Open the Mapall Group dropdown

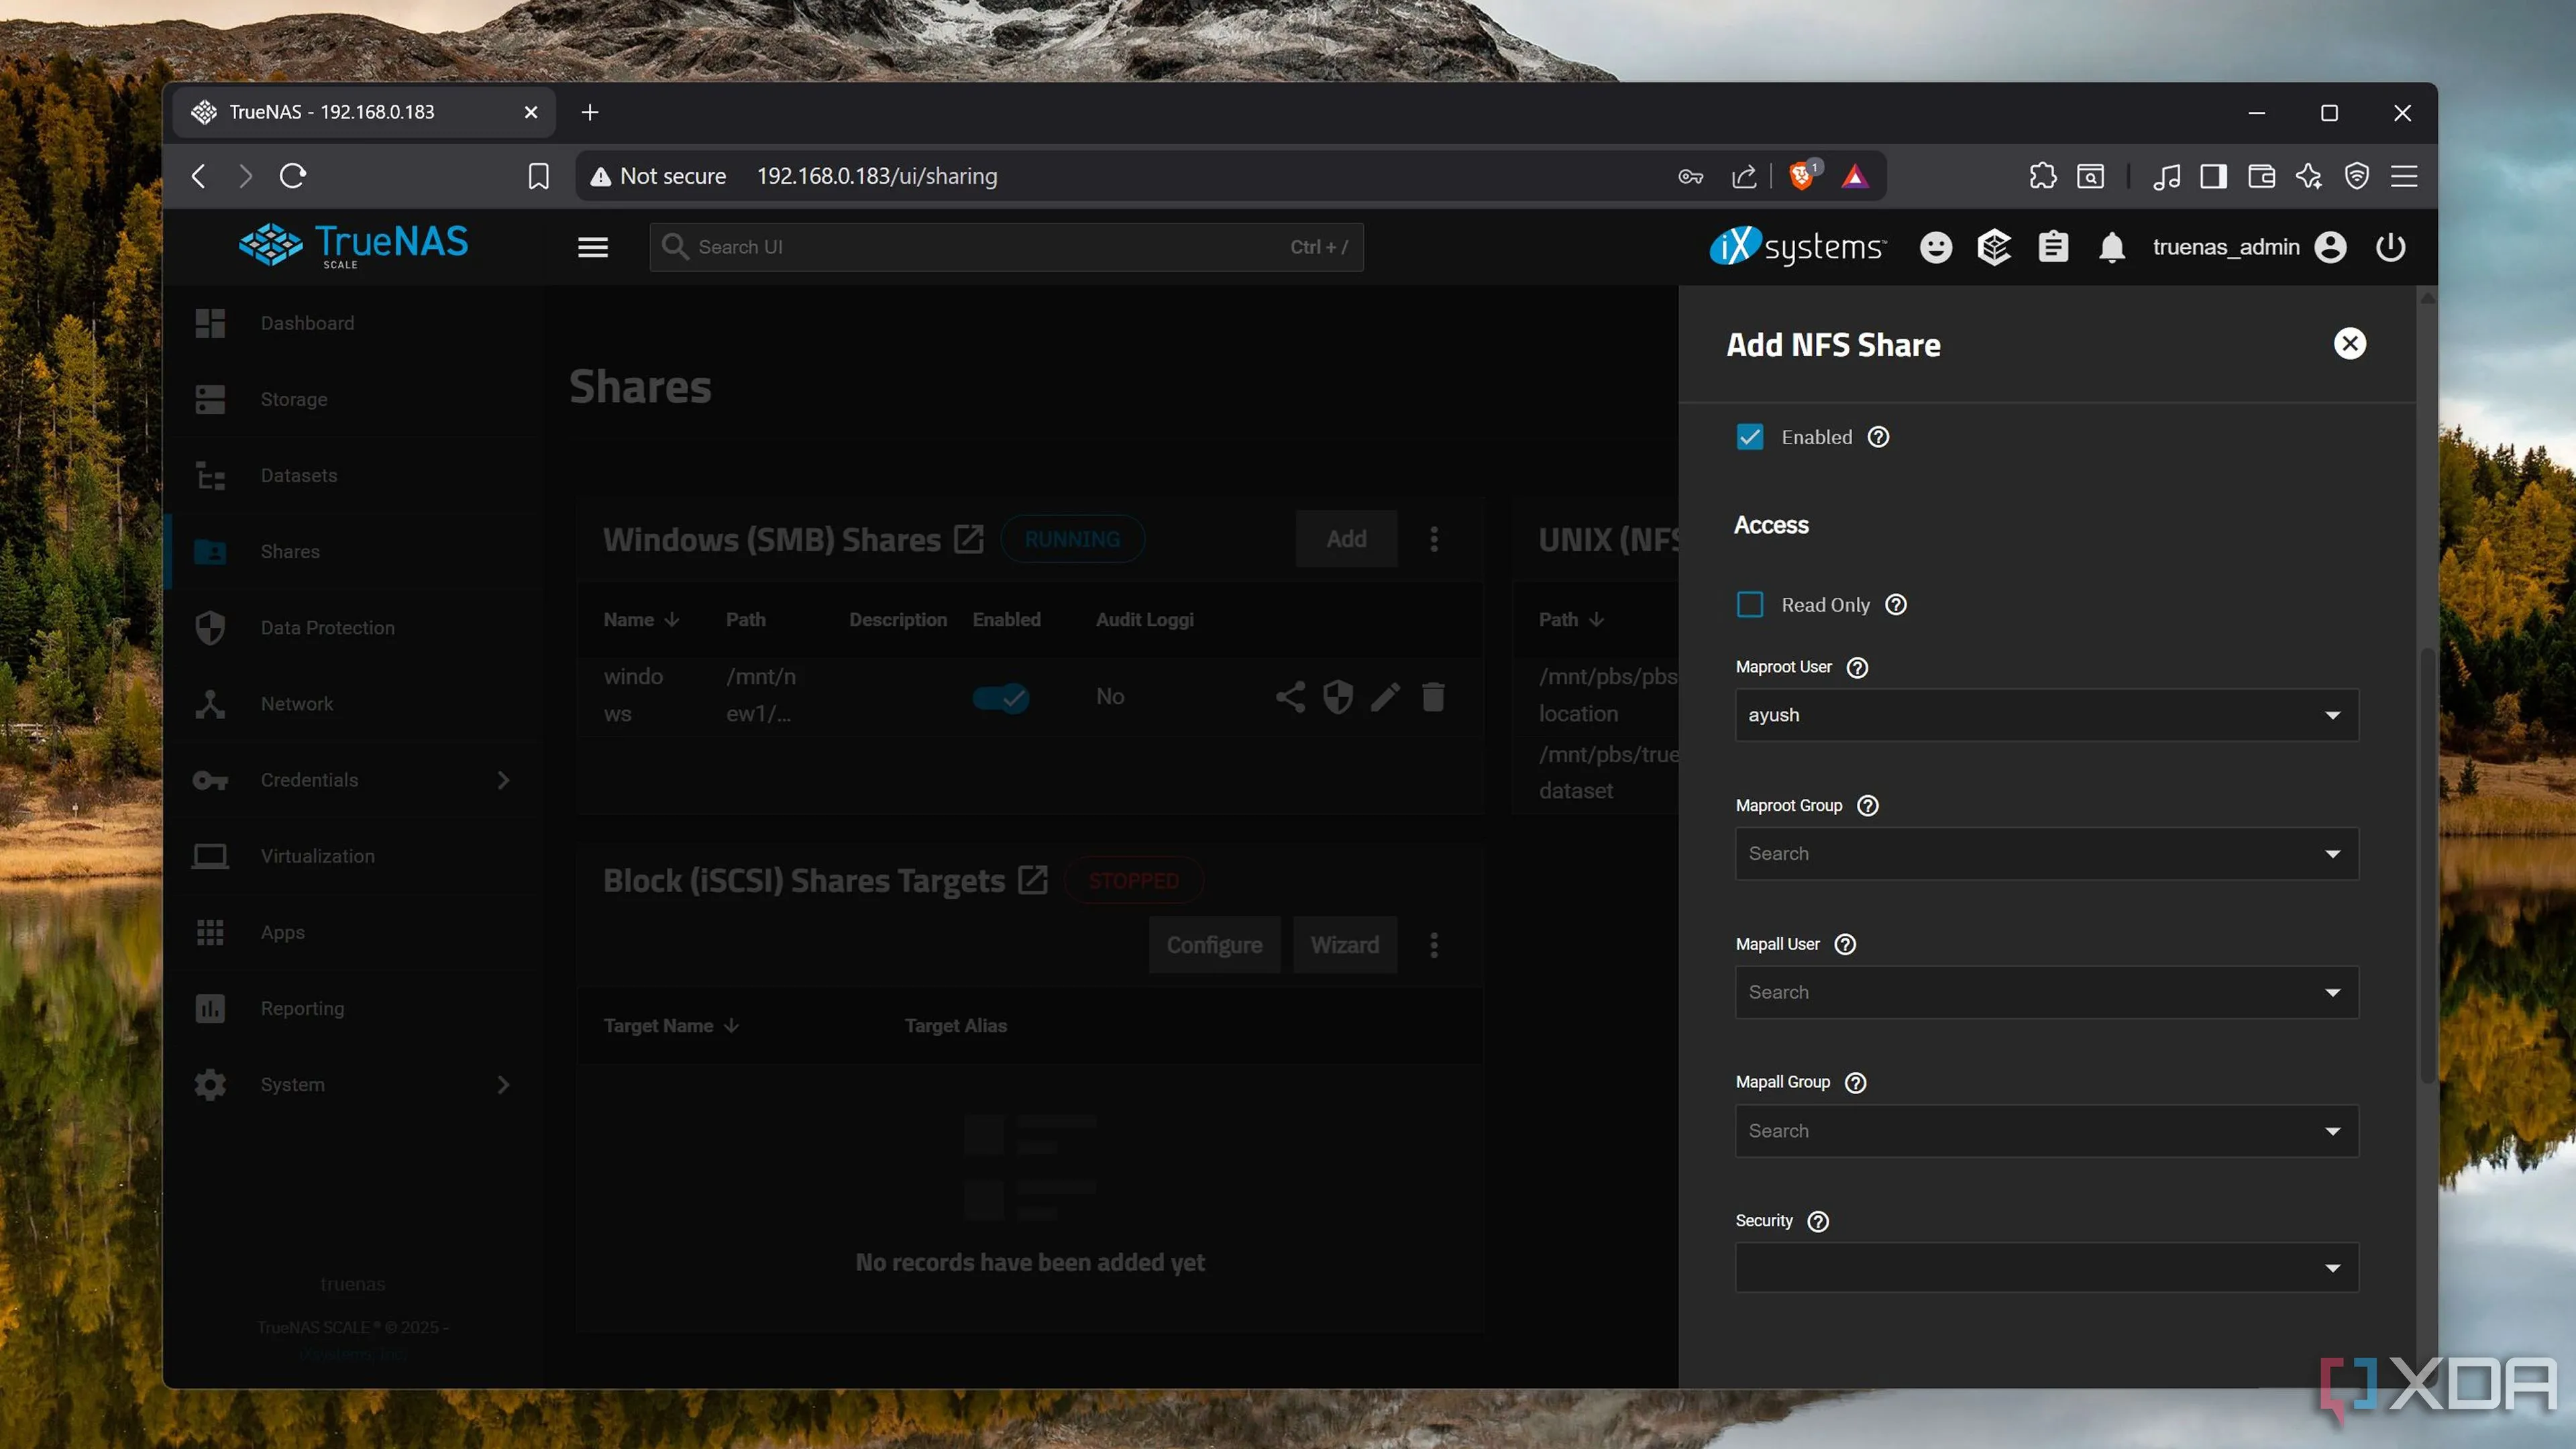2046,1131
